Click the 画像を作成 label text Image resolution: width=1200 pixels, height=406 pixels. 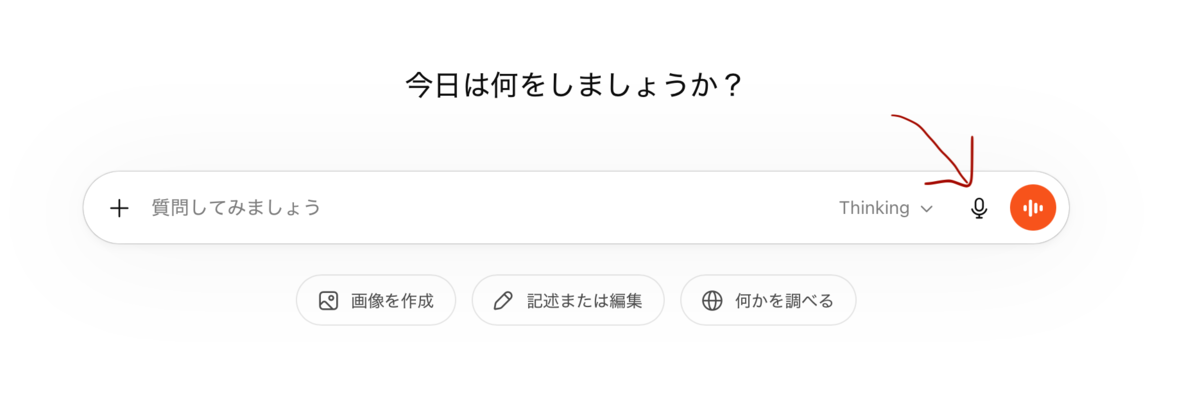392,300
